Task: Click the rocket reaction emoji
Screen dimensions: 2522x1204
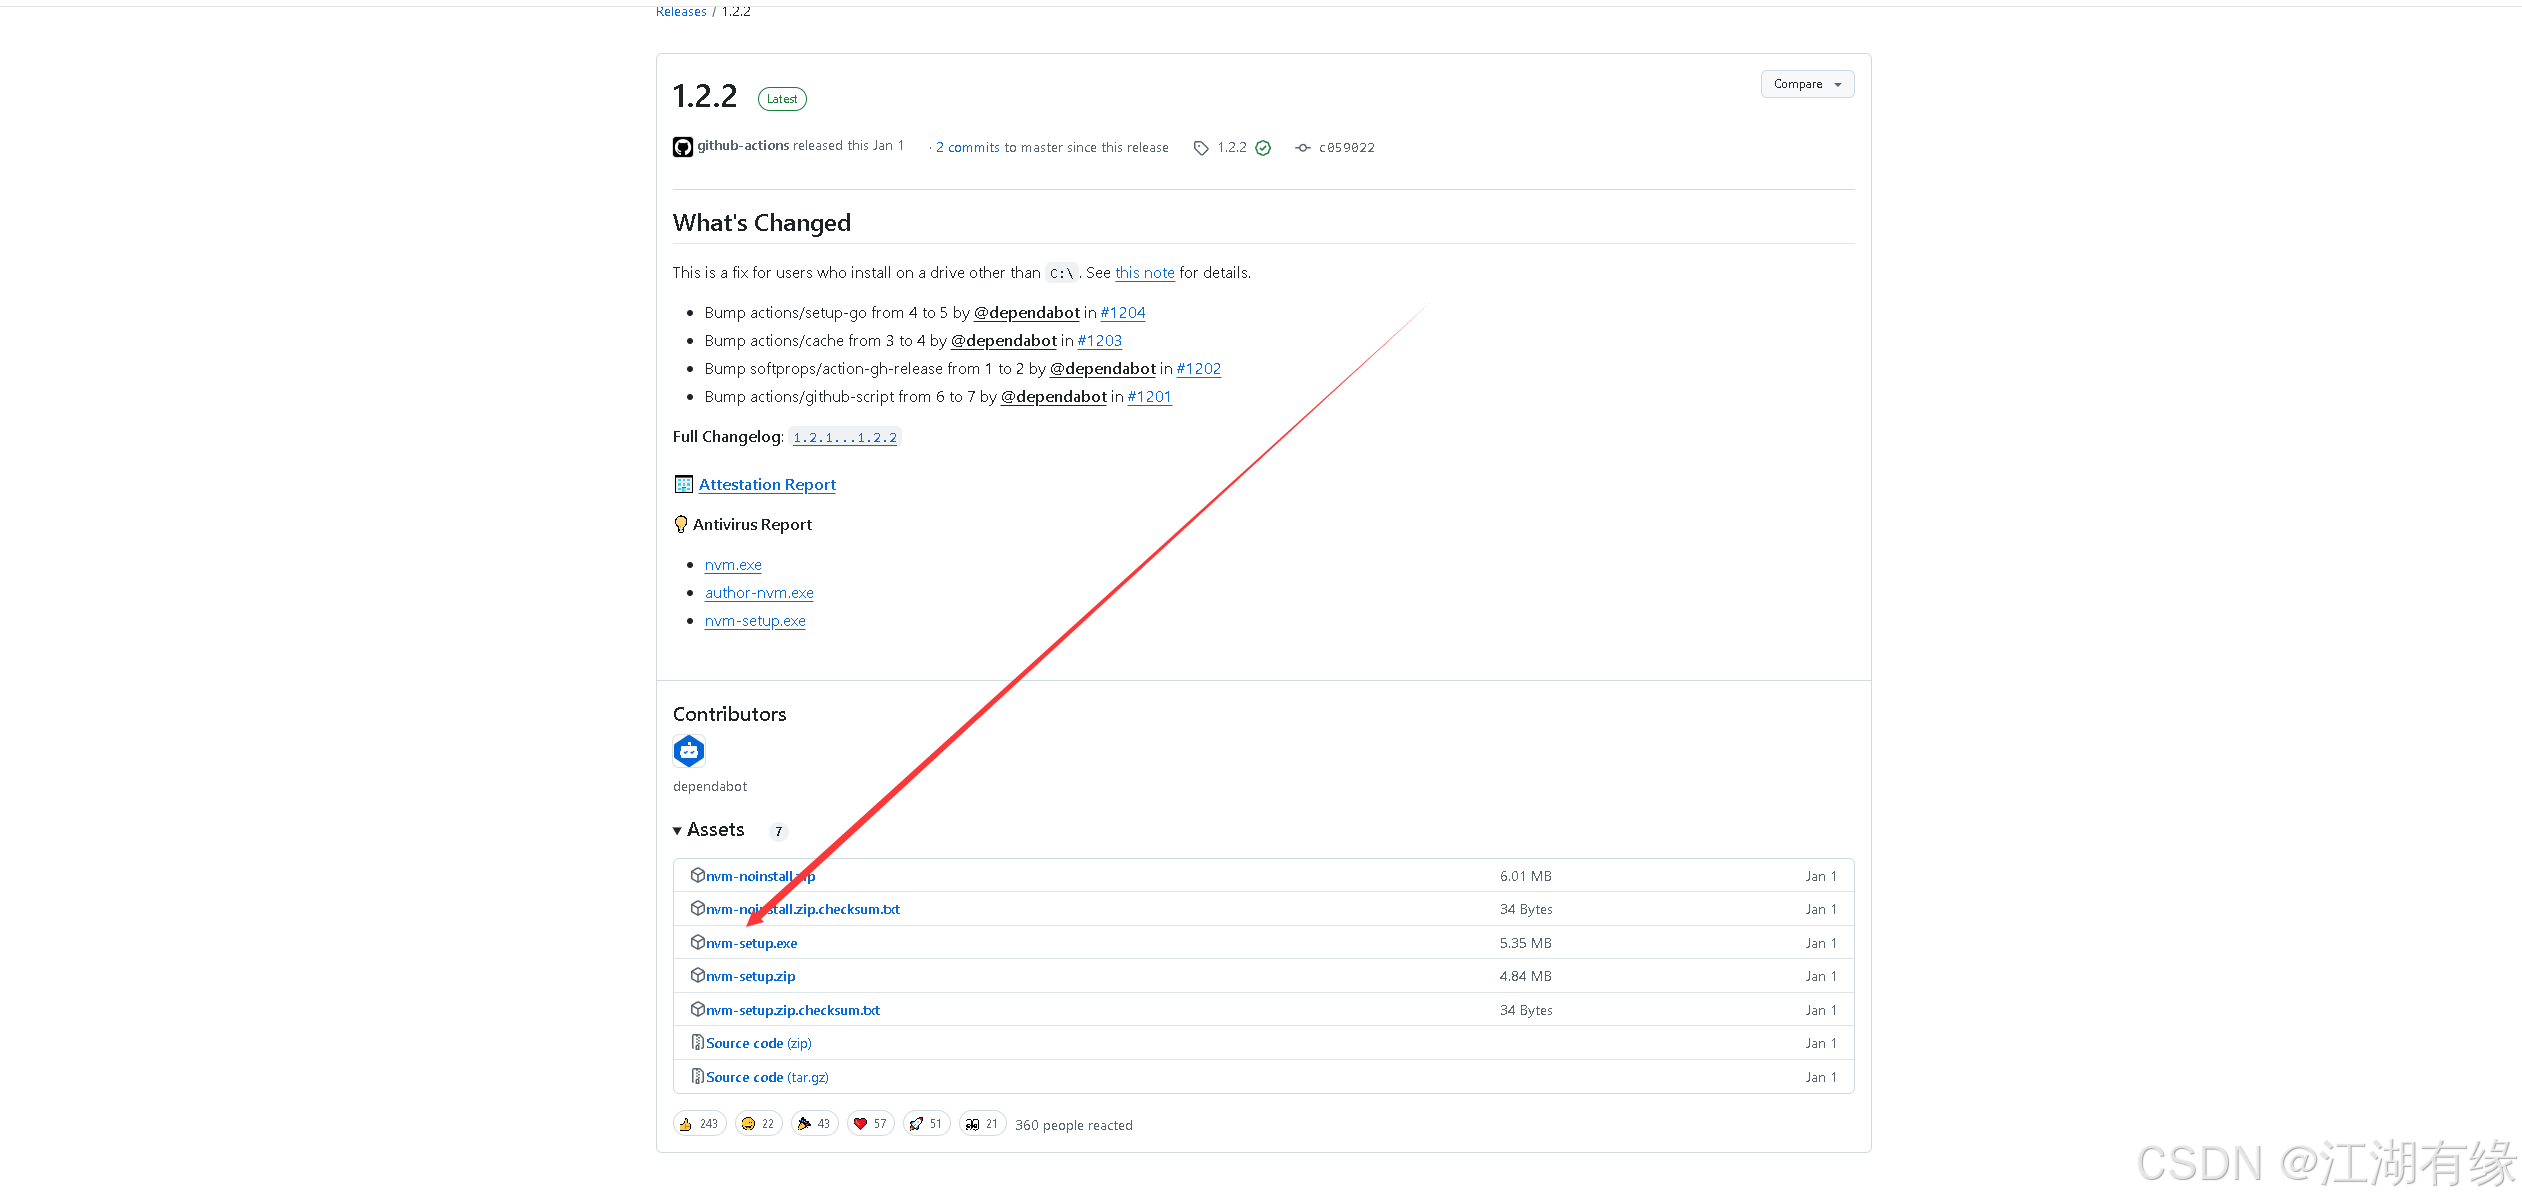Action: [916, 1124]
